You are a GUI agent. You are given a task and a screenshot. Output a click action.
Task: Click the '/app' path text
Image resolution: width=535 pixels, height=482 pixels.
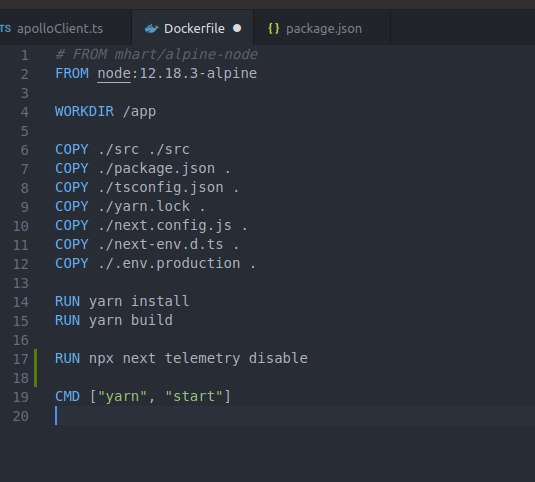coord(139,112)
